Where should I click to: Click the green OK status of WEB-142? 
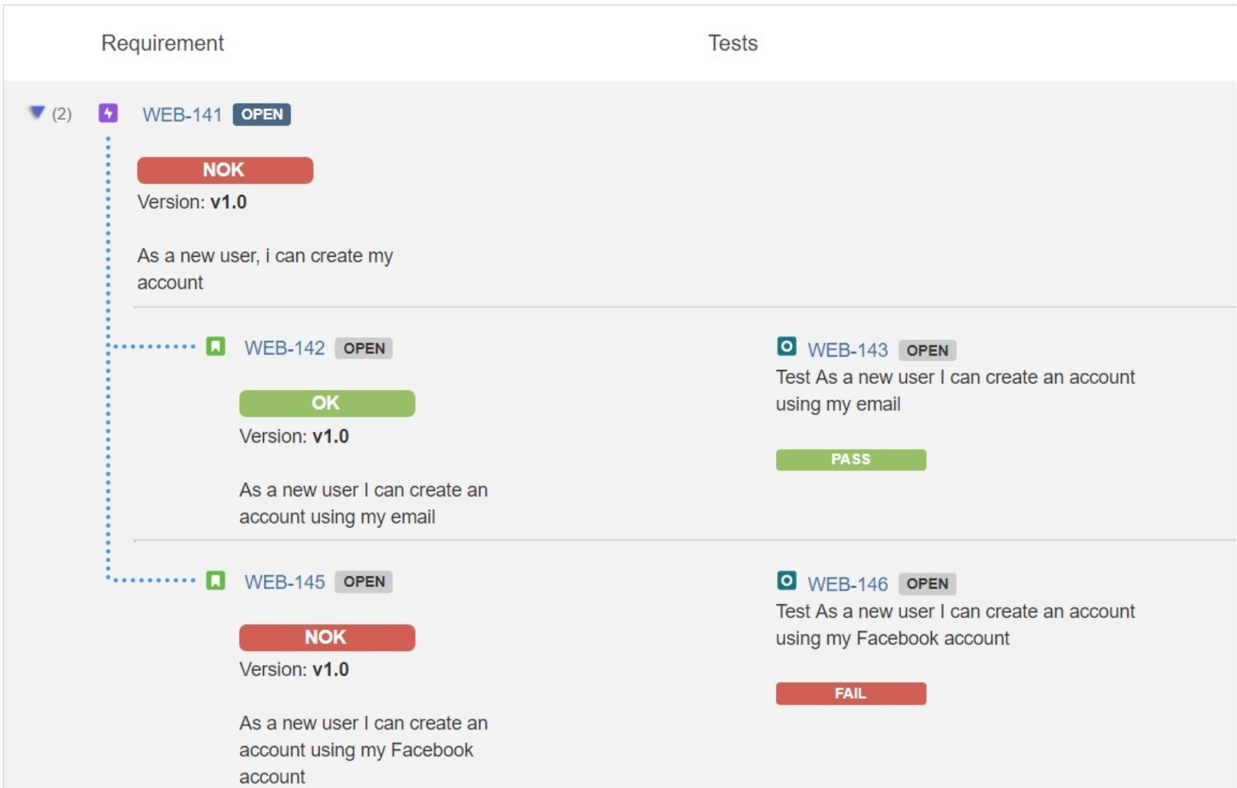(327, 403)
